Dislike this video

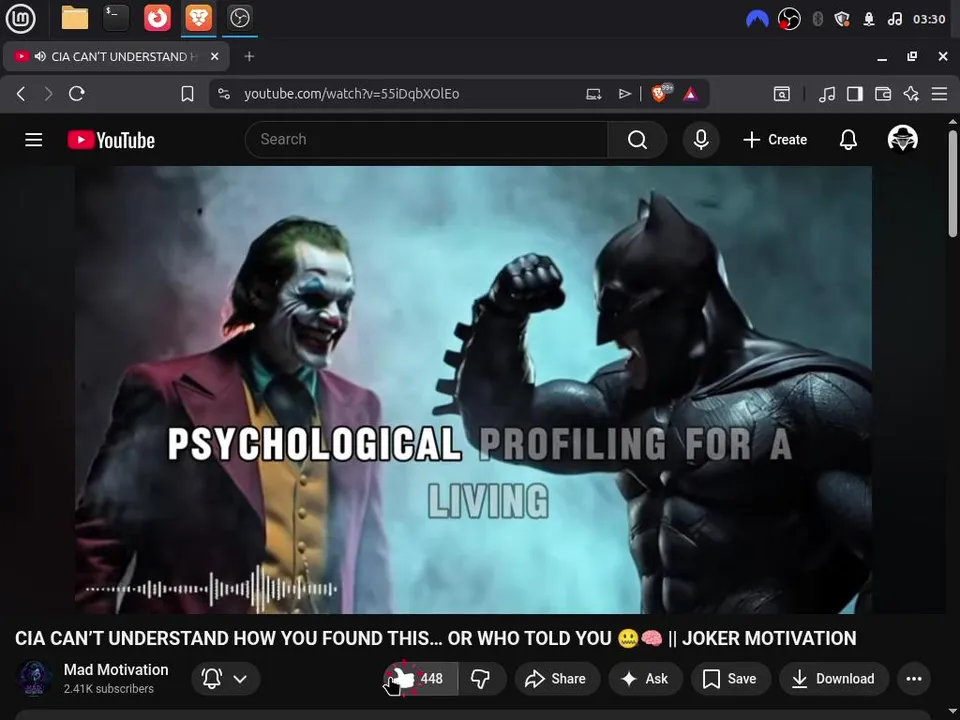click(x=481, y=678)
